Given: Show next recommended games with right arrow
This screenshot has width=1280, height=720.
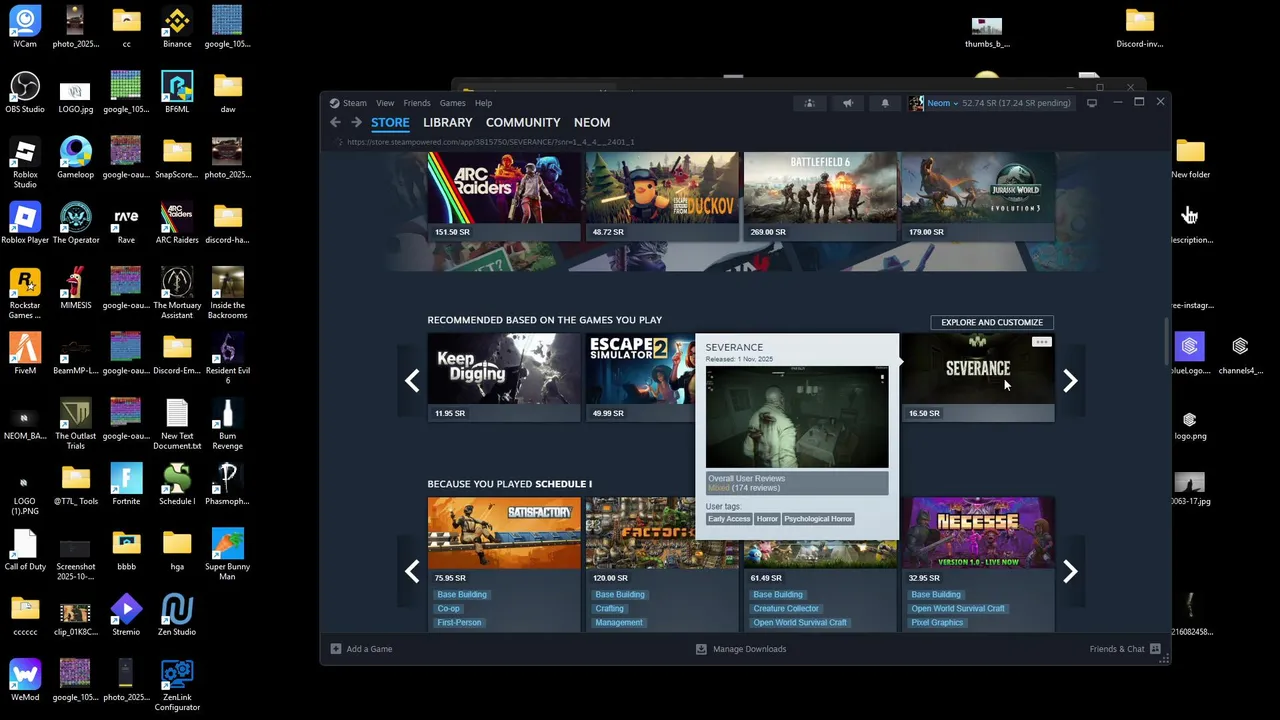Looking at the screenshot, I should [x=1070, y=381].
